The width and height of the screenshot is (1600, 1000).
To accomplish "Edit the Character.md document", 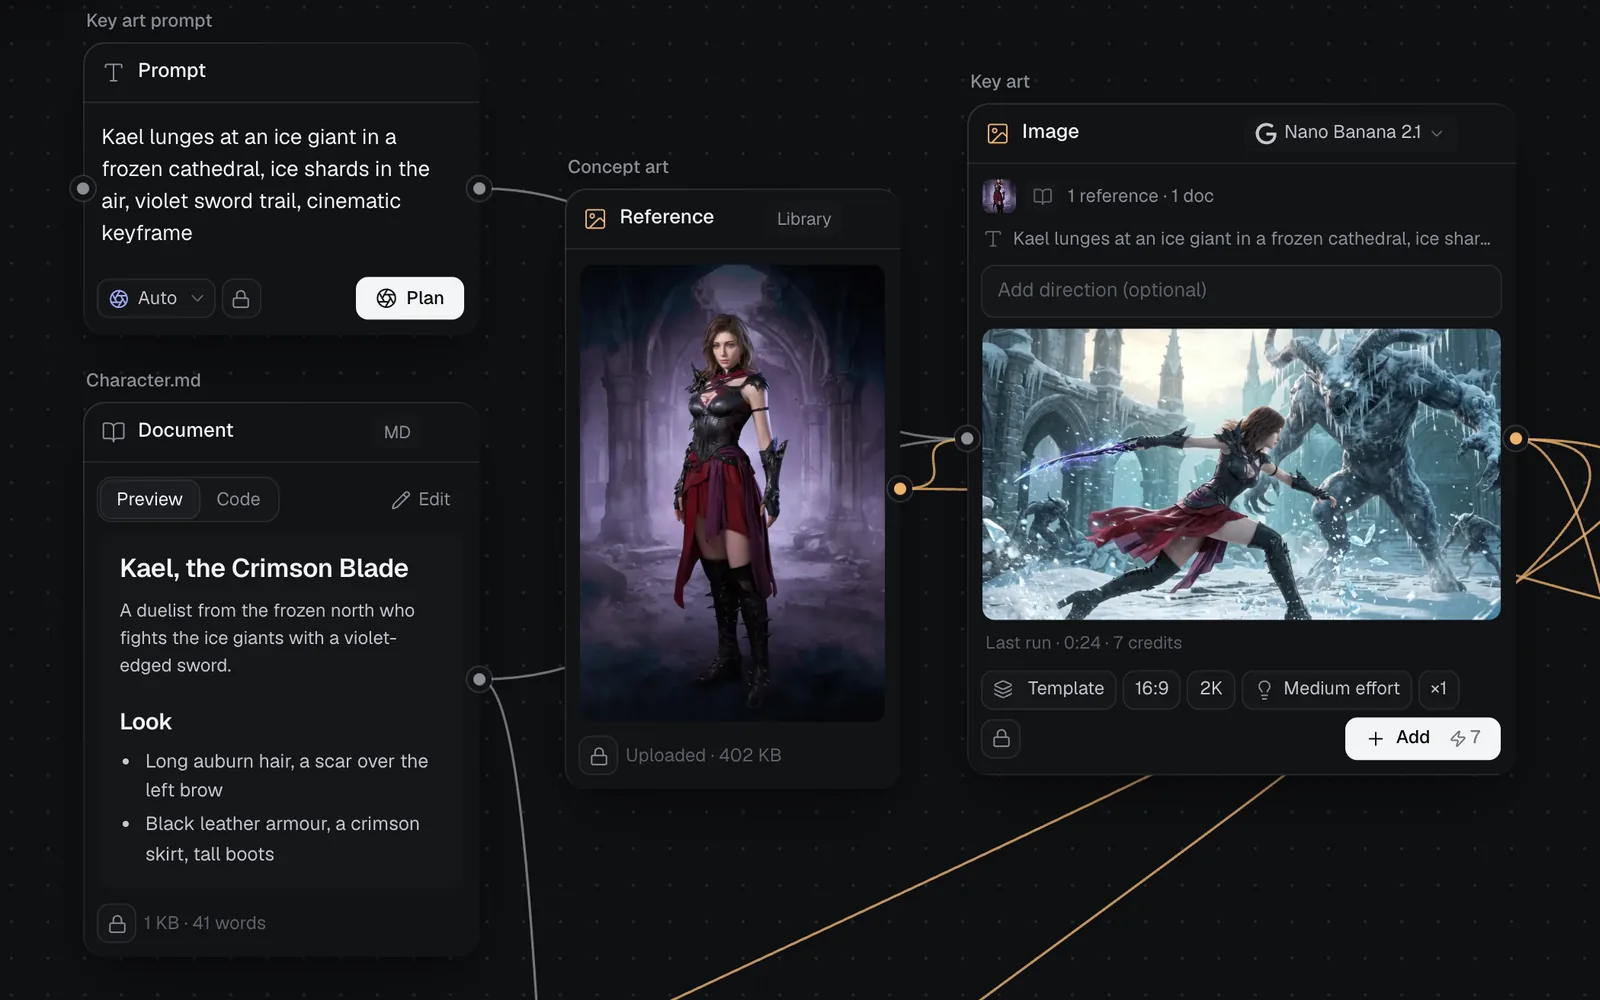I will coord(421,499).
